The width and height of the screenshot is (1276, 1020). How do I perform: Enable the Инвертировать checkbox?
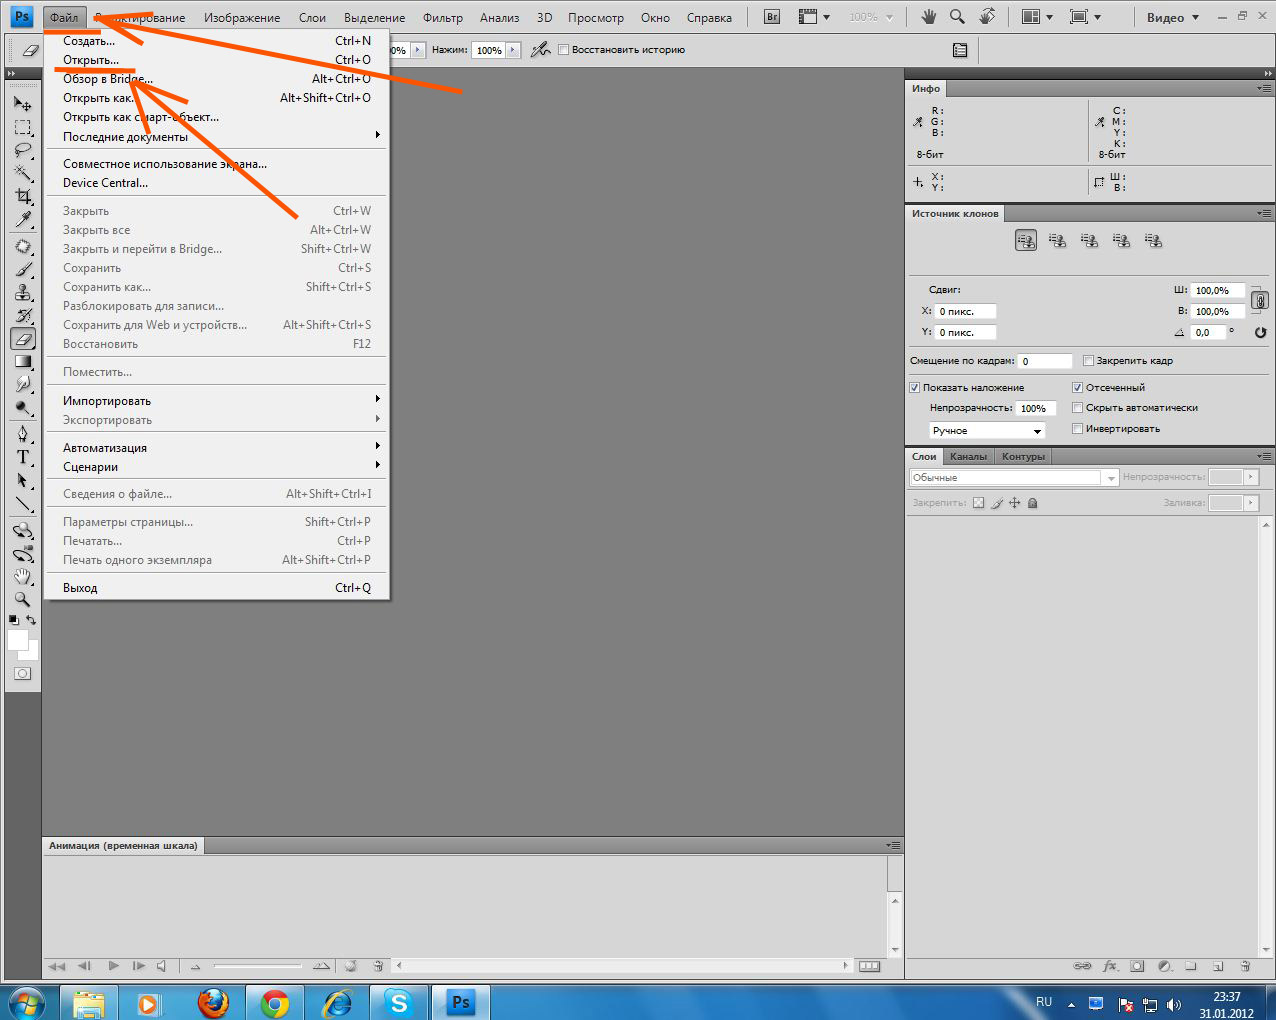coord(1078,429)
